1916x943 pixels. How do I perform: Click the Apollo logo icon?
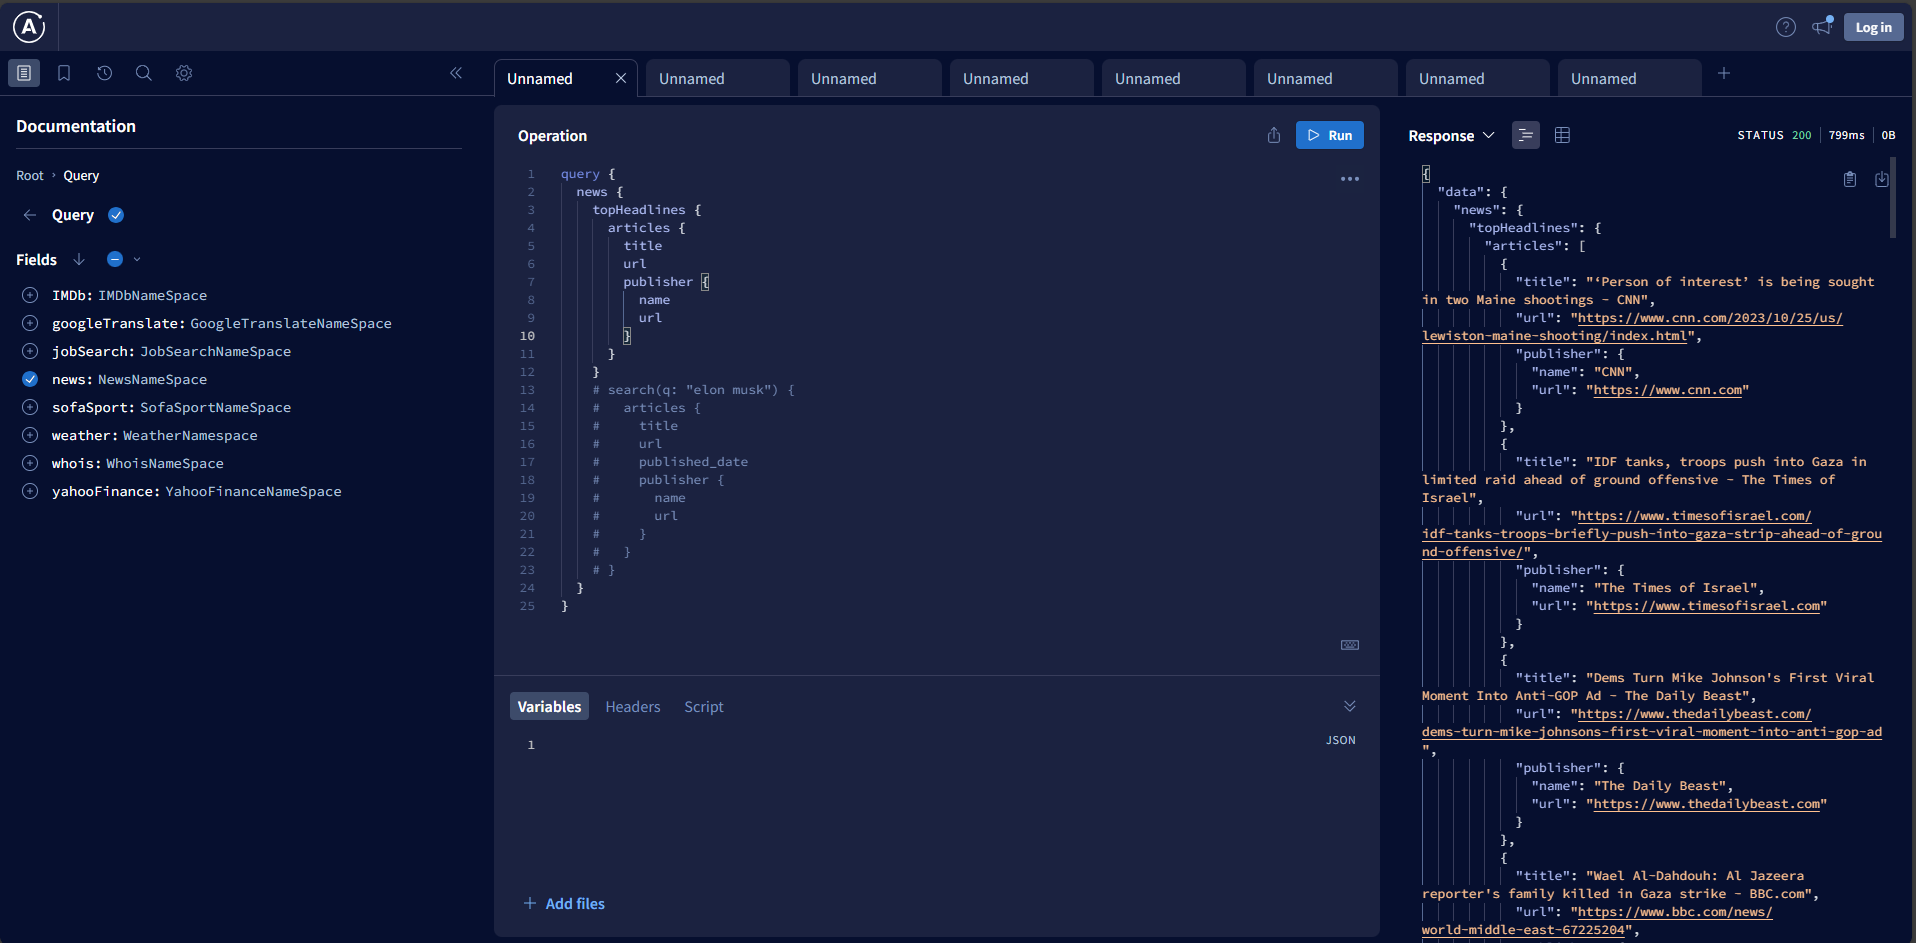pyautogui.click(x=29, y=27)
